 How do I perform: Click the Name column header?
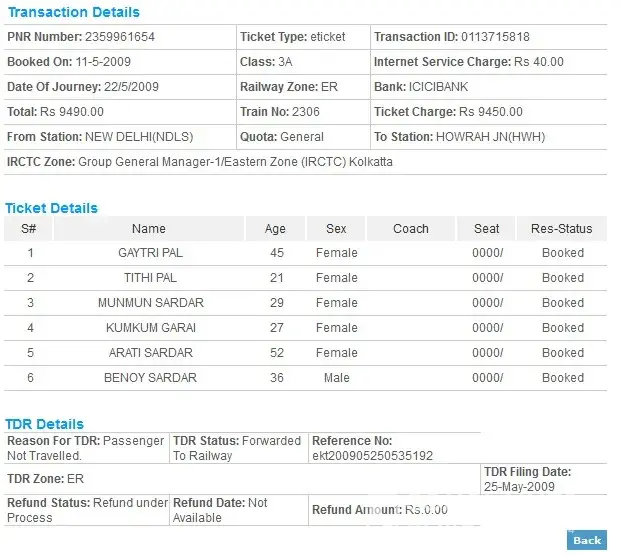149,229
